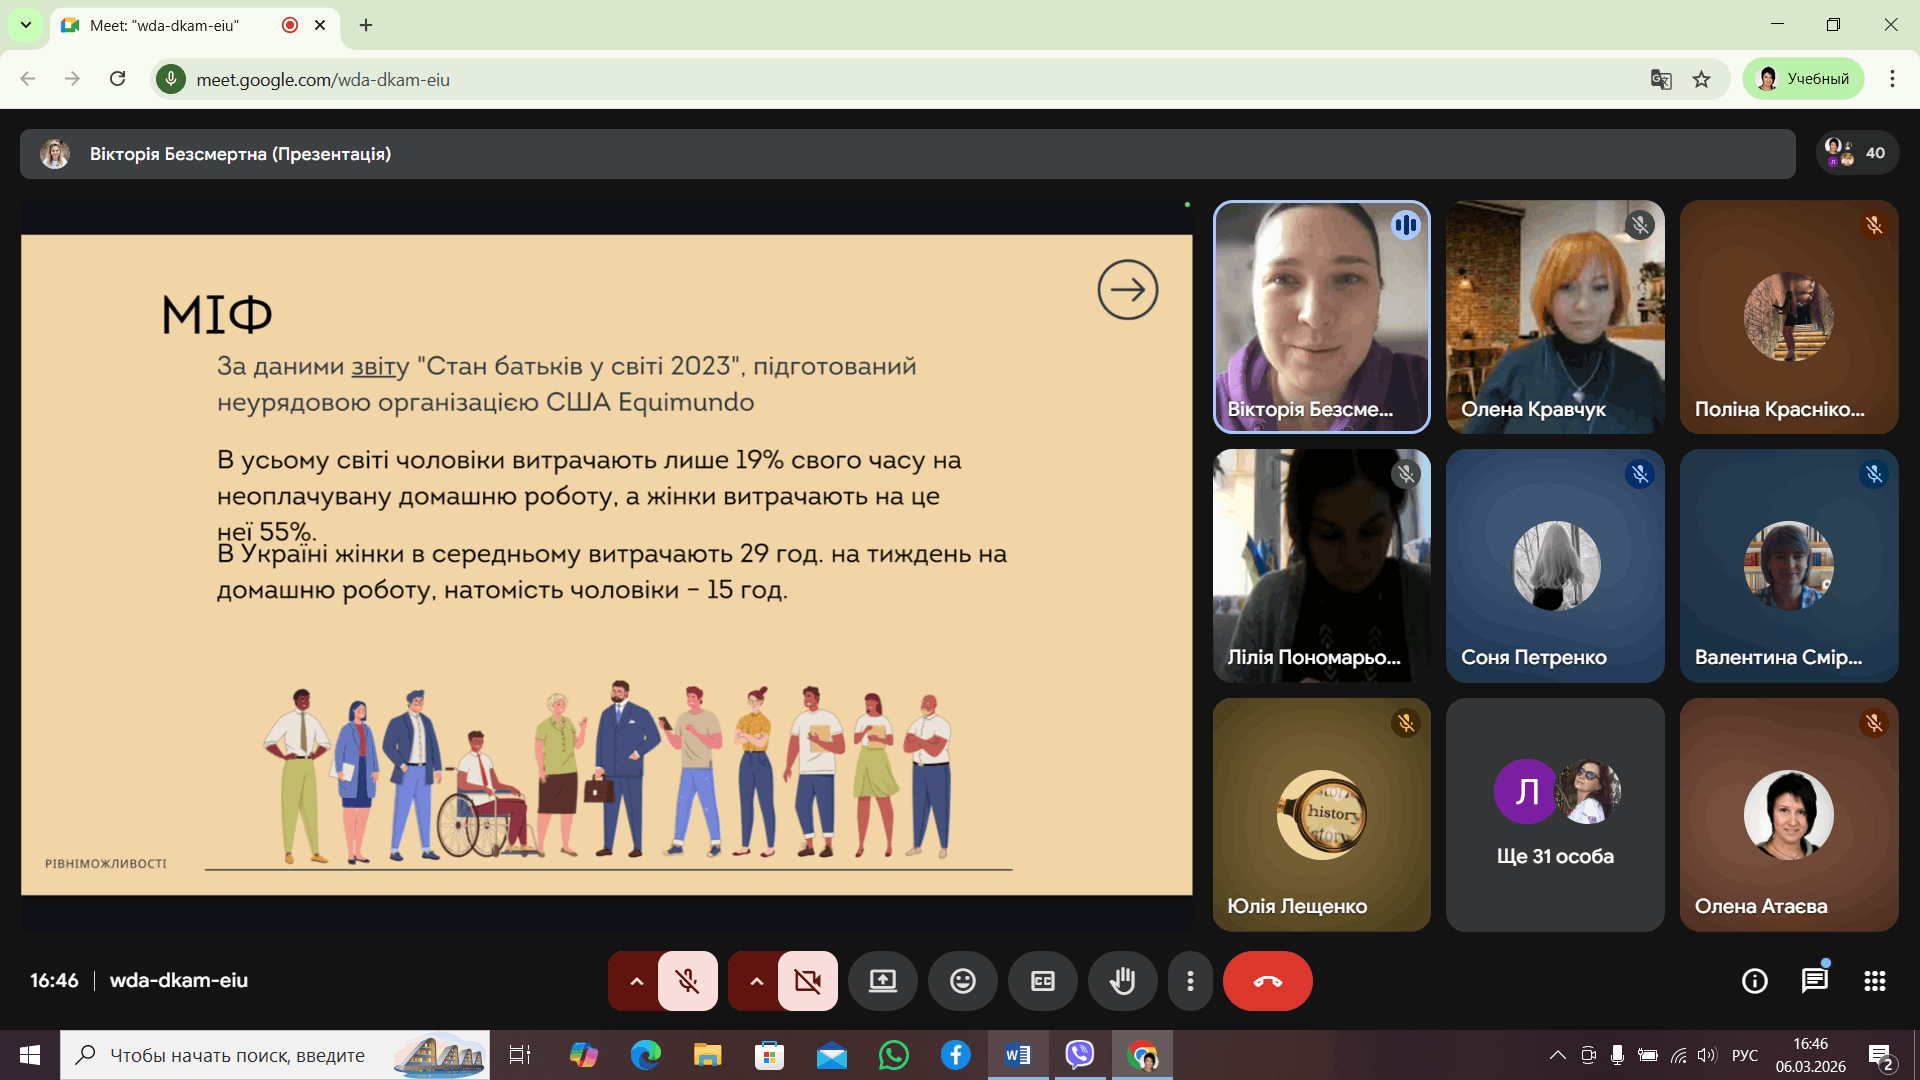Expand video settings chevron beside camera
The width and height of the screenshot is (1920, 1080).
click(756, 981)
